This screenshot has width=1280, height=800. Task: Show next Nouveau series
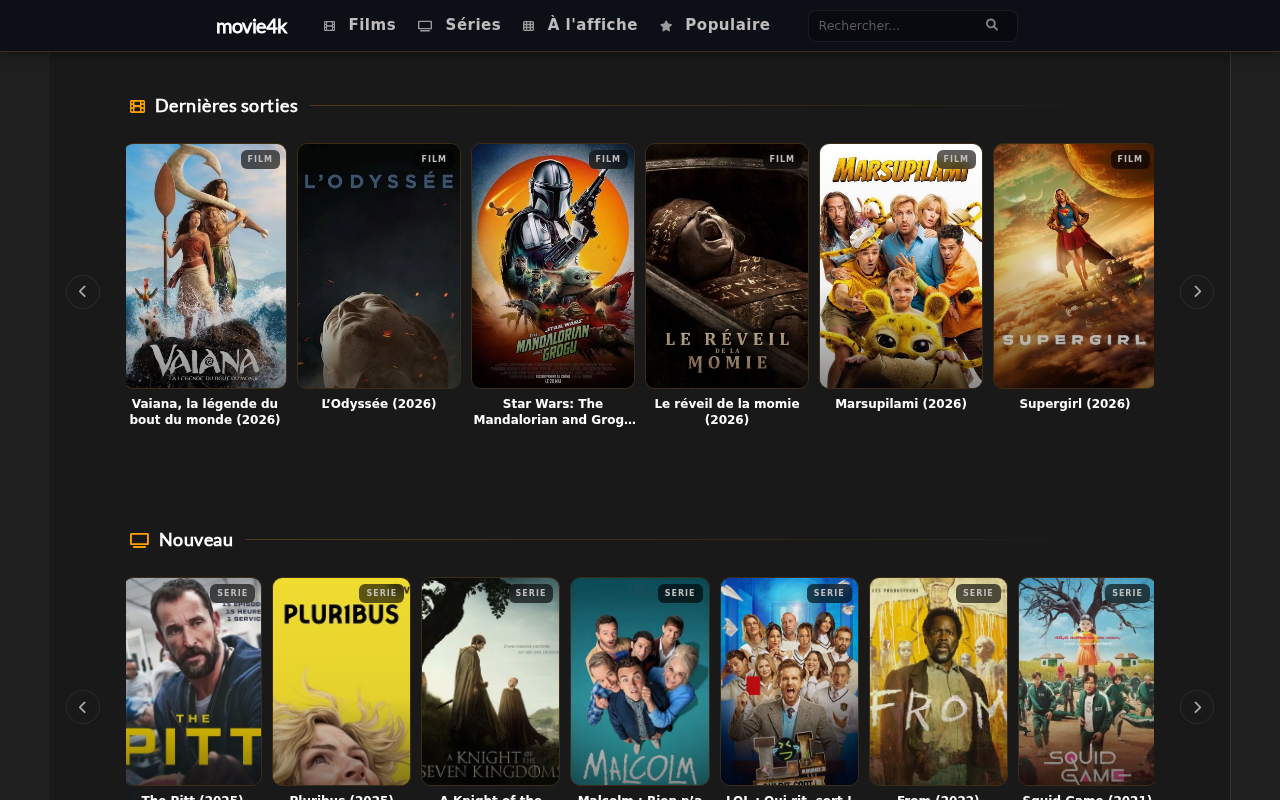(x=1197, y=707)
